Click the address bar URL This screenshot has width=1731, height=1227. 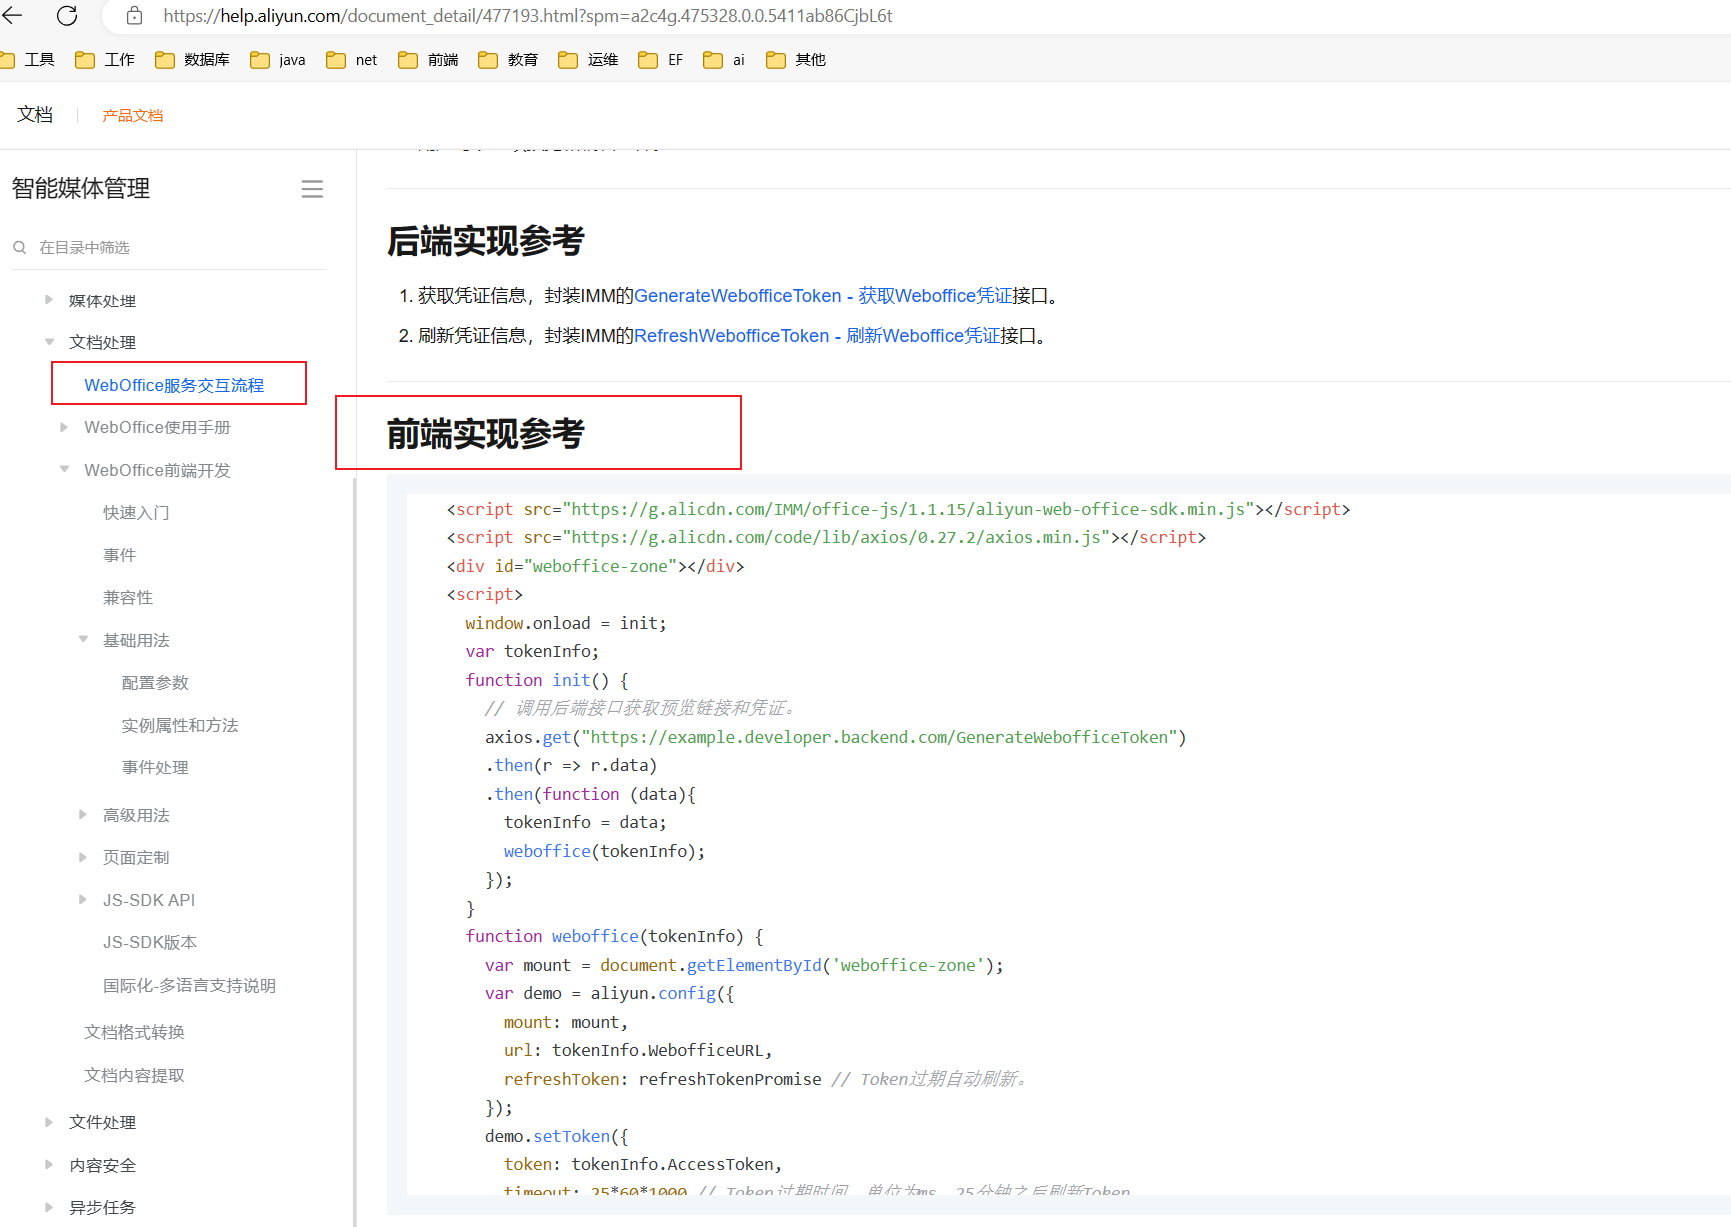coord(528,16)
